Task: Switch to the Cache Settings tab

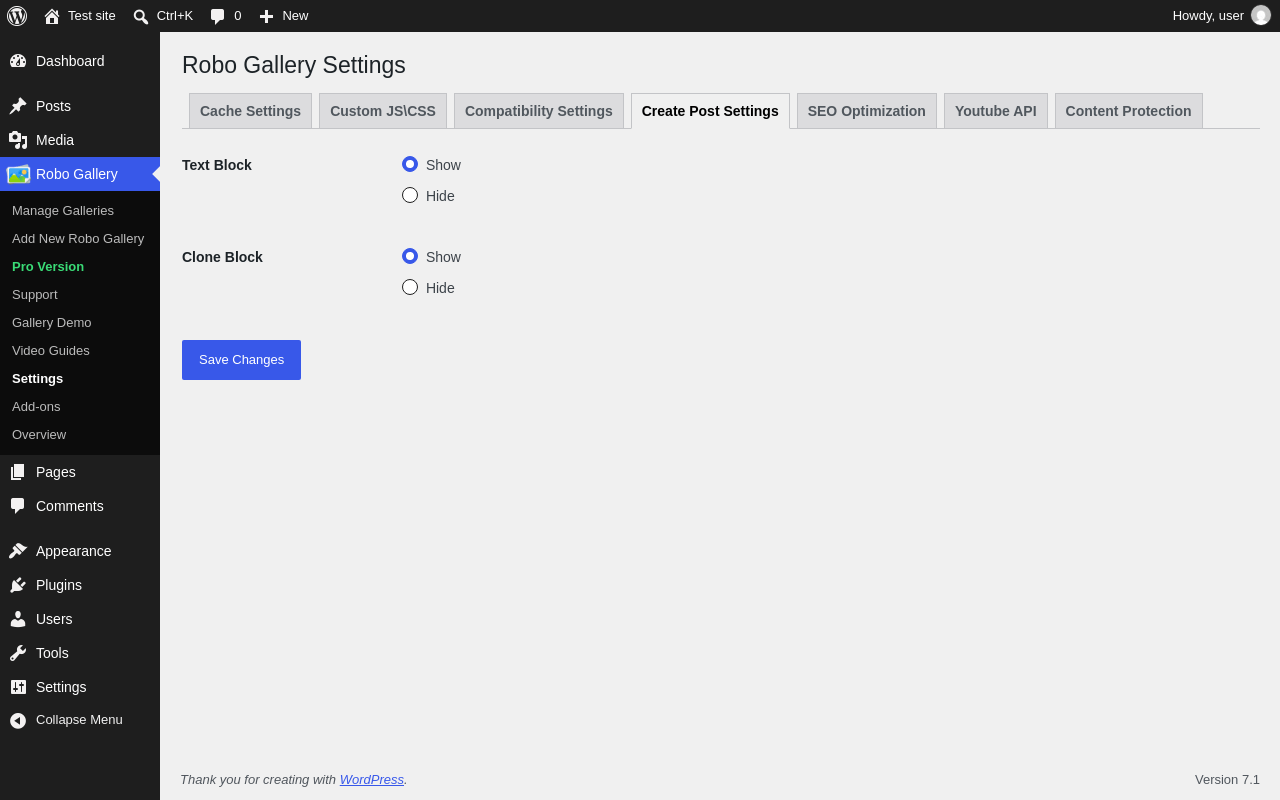Action: click(250, 111)
